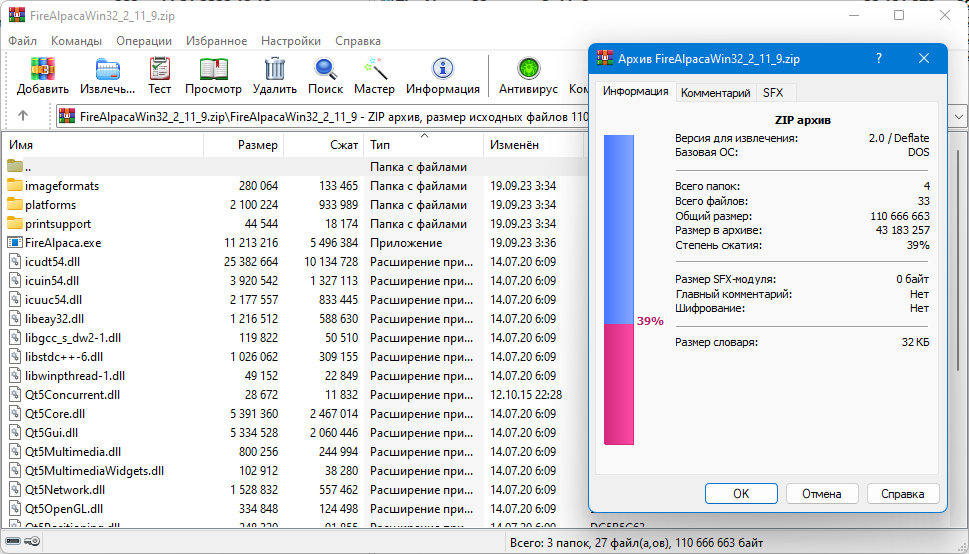Viewport: 969px width, 554px height.
Task: Select the FireAlpaca.exe file row
Action: (x=63, y=242)
